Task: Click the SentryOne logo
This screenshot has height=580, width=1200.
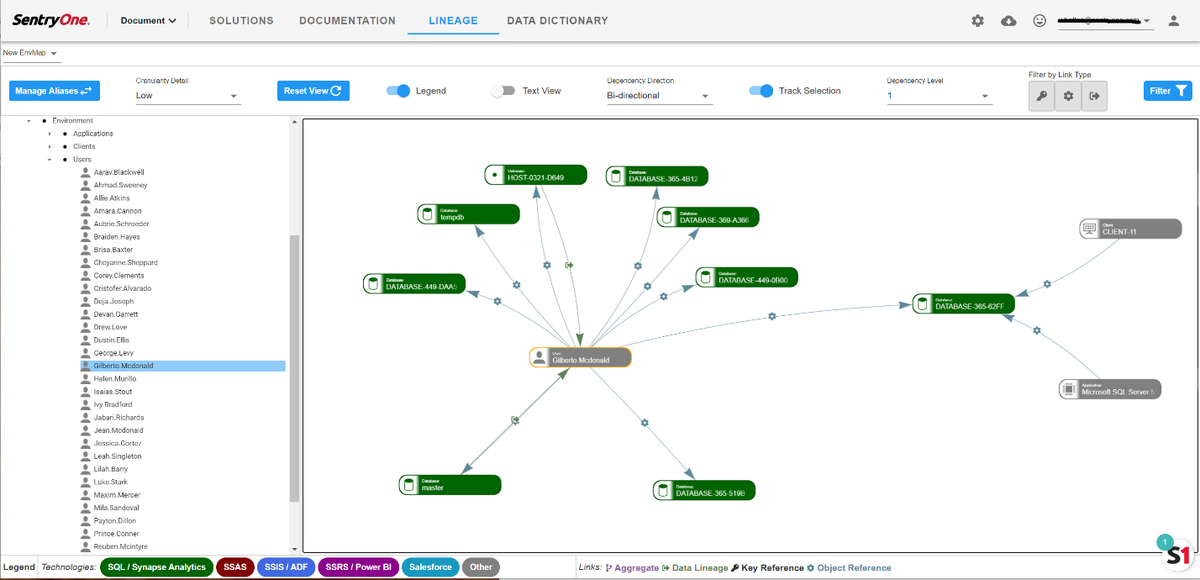Action: pos(51,21)
